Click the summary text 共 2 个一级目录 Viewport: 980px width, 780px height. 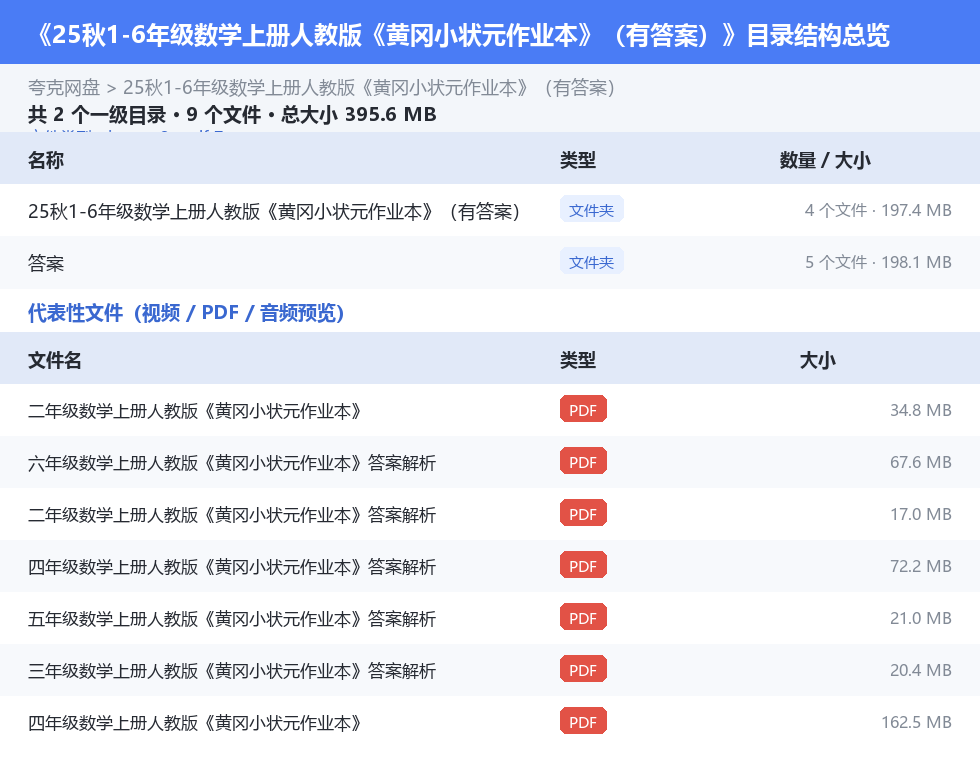pos(97,114)
